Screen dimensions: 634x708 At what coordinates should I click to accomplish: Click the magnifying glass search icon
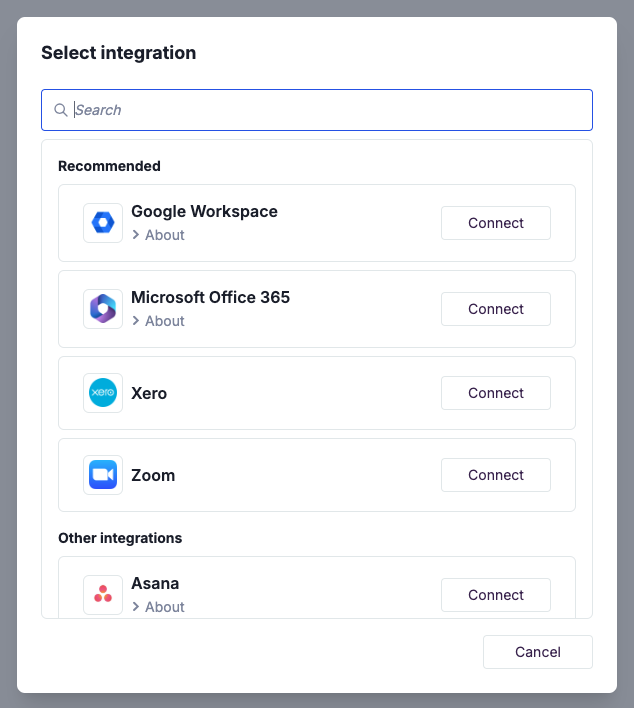point(61,110)
